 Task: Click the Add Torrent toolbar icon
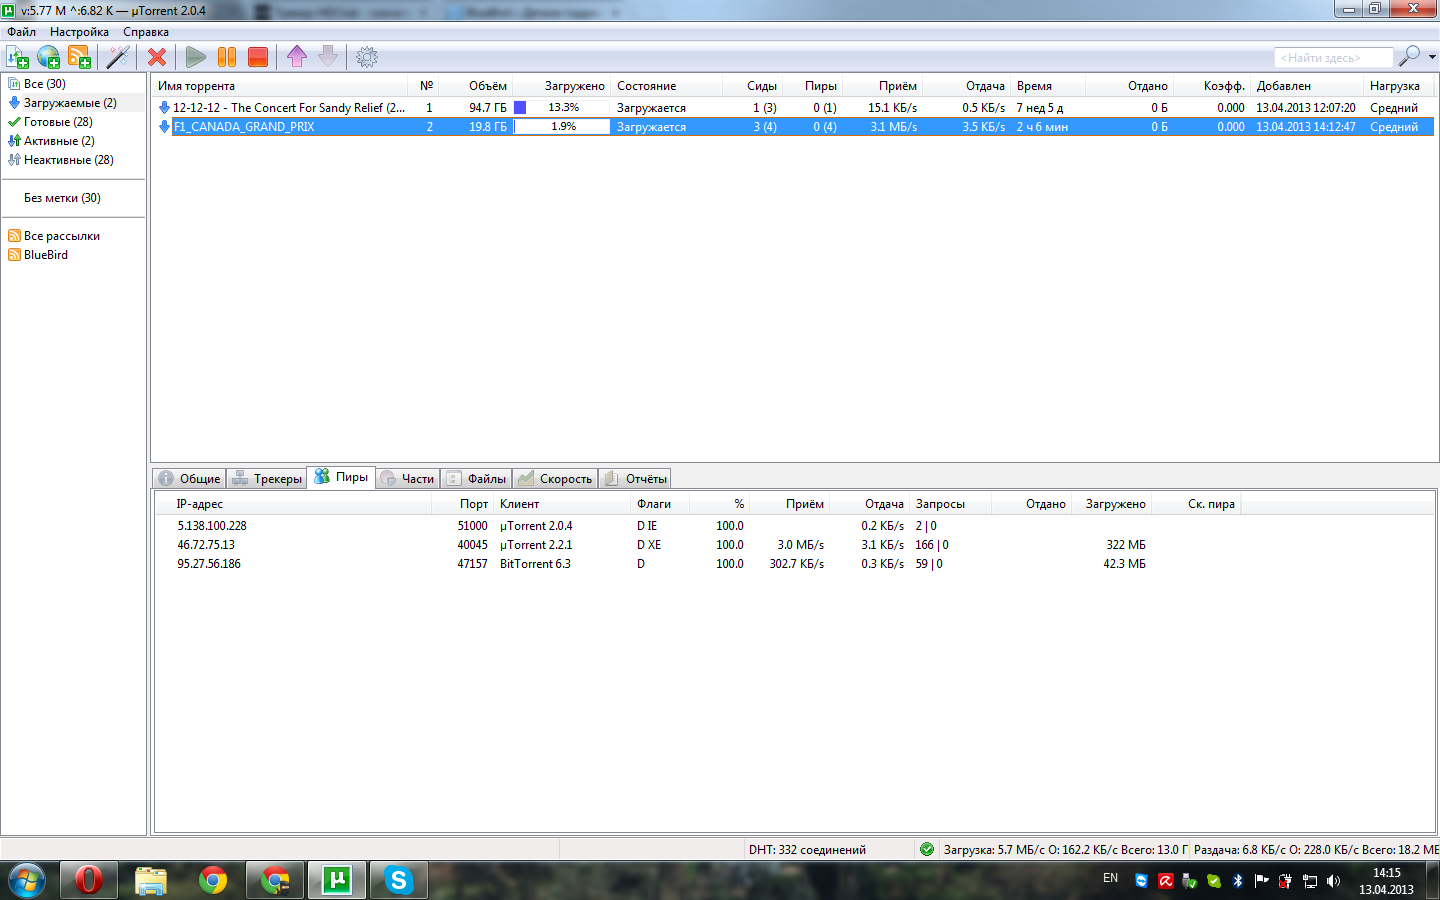point(17,57)
